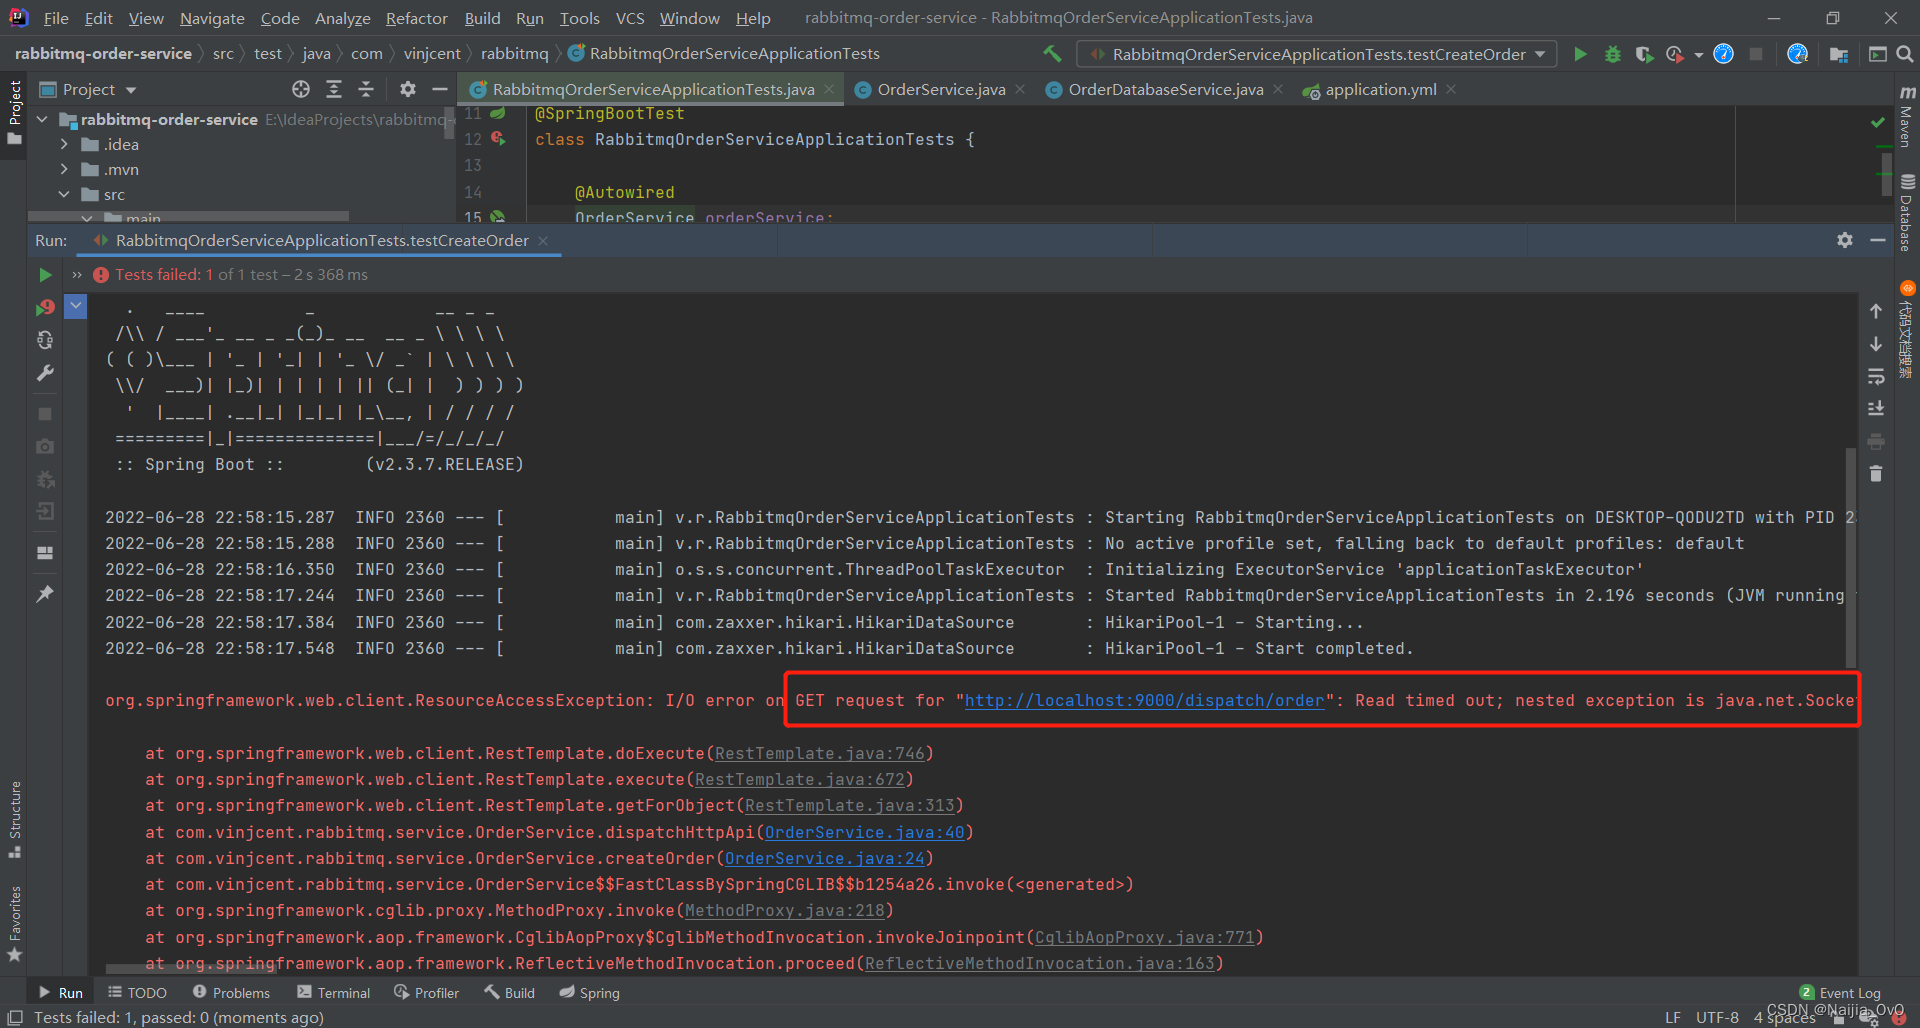This screenshot has height=1028, width=1920.
Task: Open CglibAopProxy.java:771 stack link
Action: pos(1145,937)
